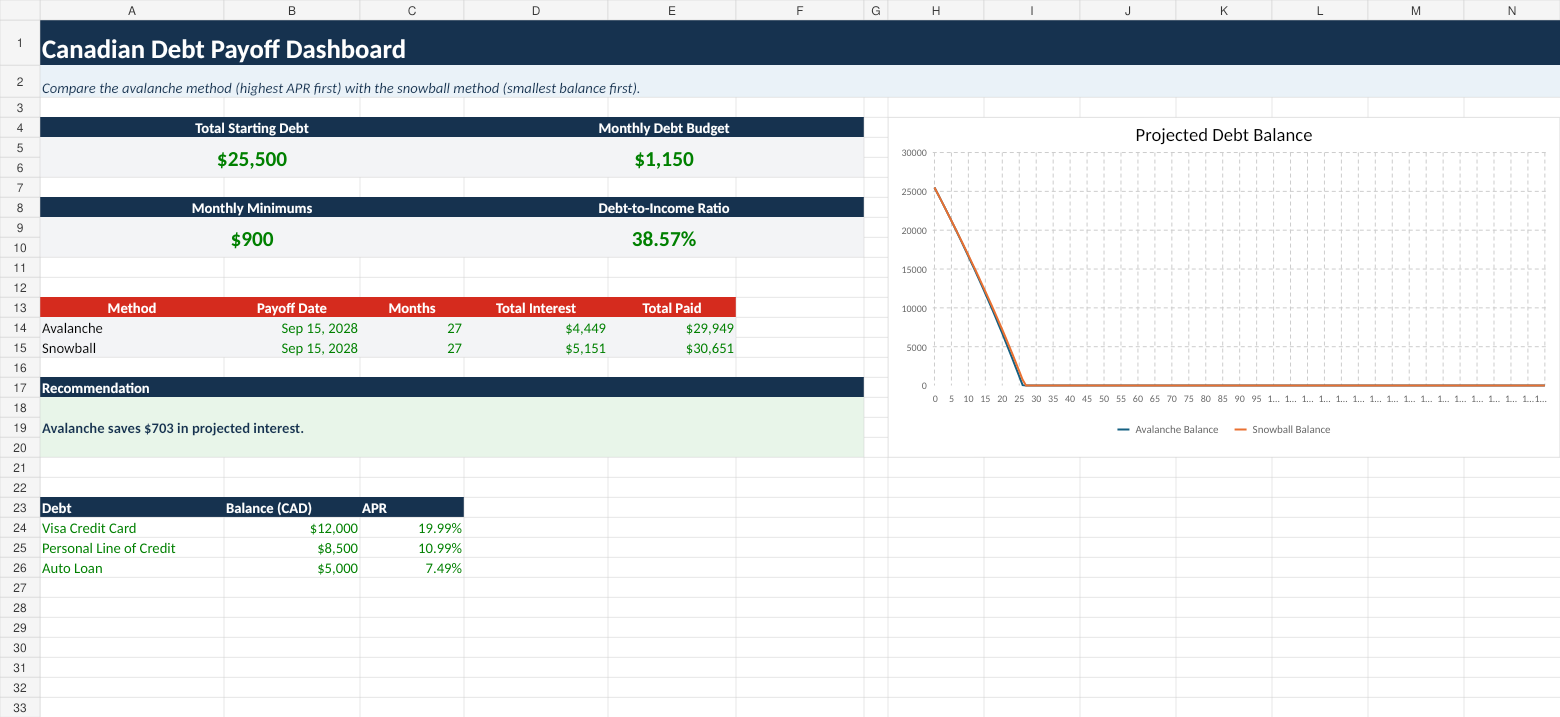Click the 7.49% APR cell
This screenshot has width=1560, height=717.
tap(412, 568)
